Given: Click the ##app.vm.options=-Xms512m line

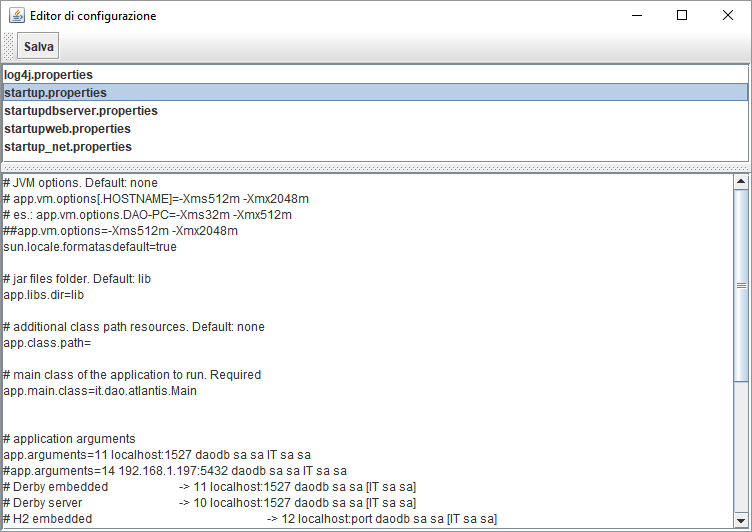Looking at the screenshot, I should pyautogui.click(x=120, y=231).
